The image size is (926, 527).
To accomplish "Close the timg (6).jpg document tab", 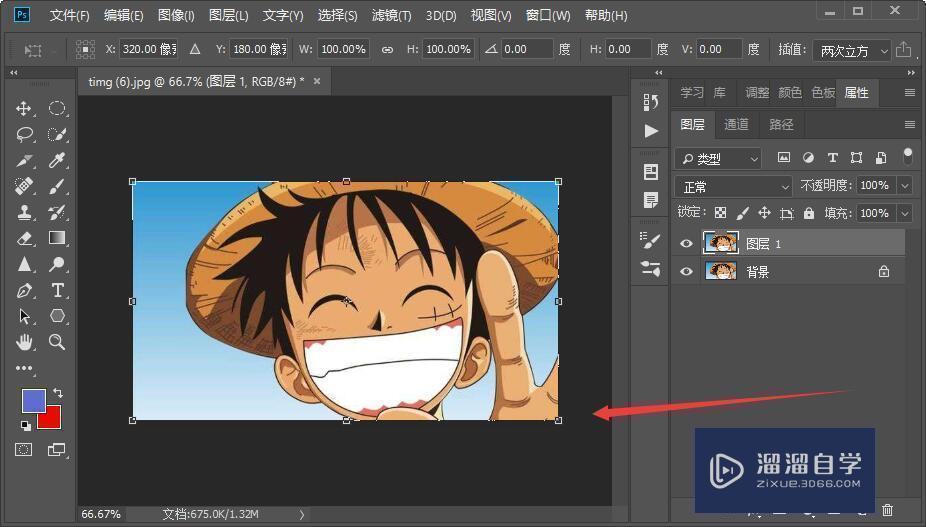I will click(x=317, y=82).
